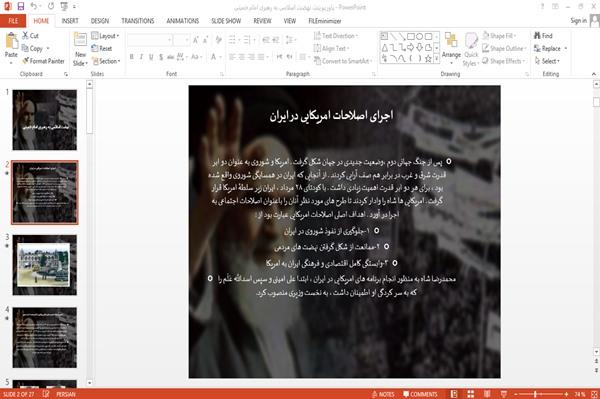Increase font size with the larger A icon
The image size is (600, 399).
point(196,40)
